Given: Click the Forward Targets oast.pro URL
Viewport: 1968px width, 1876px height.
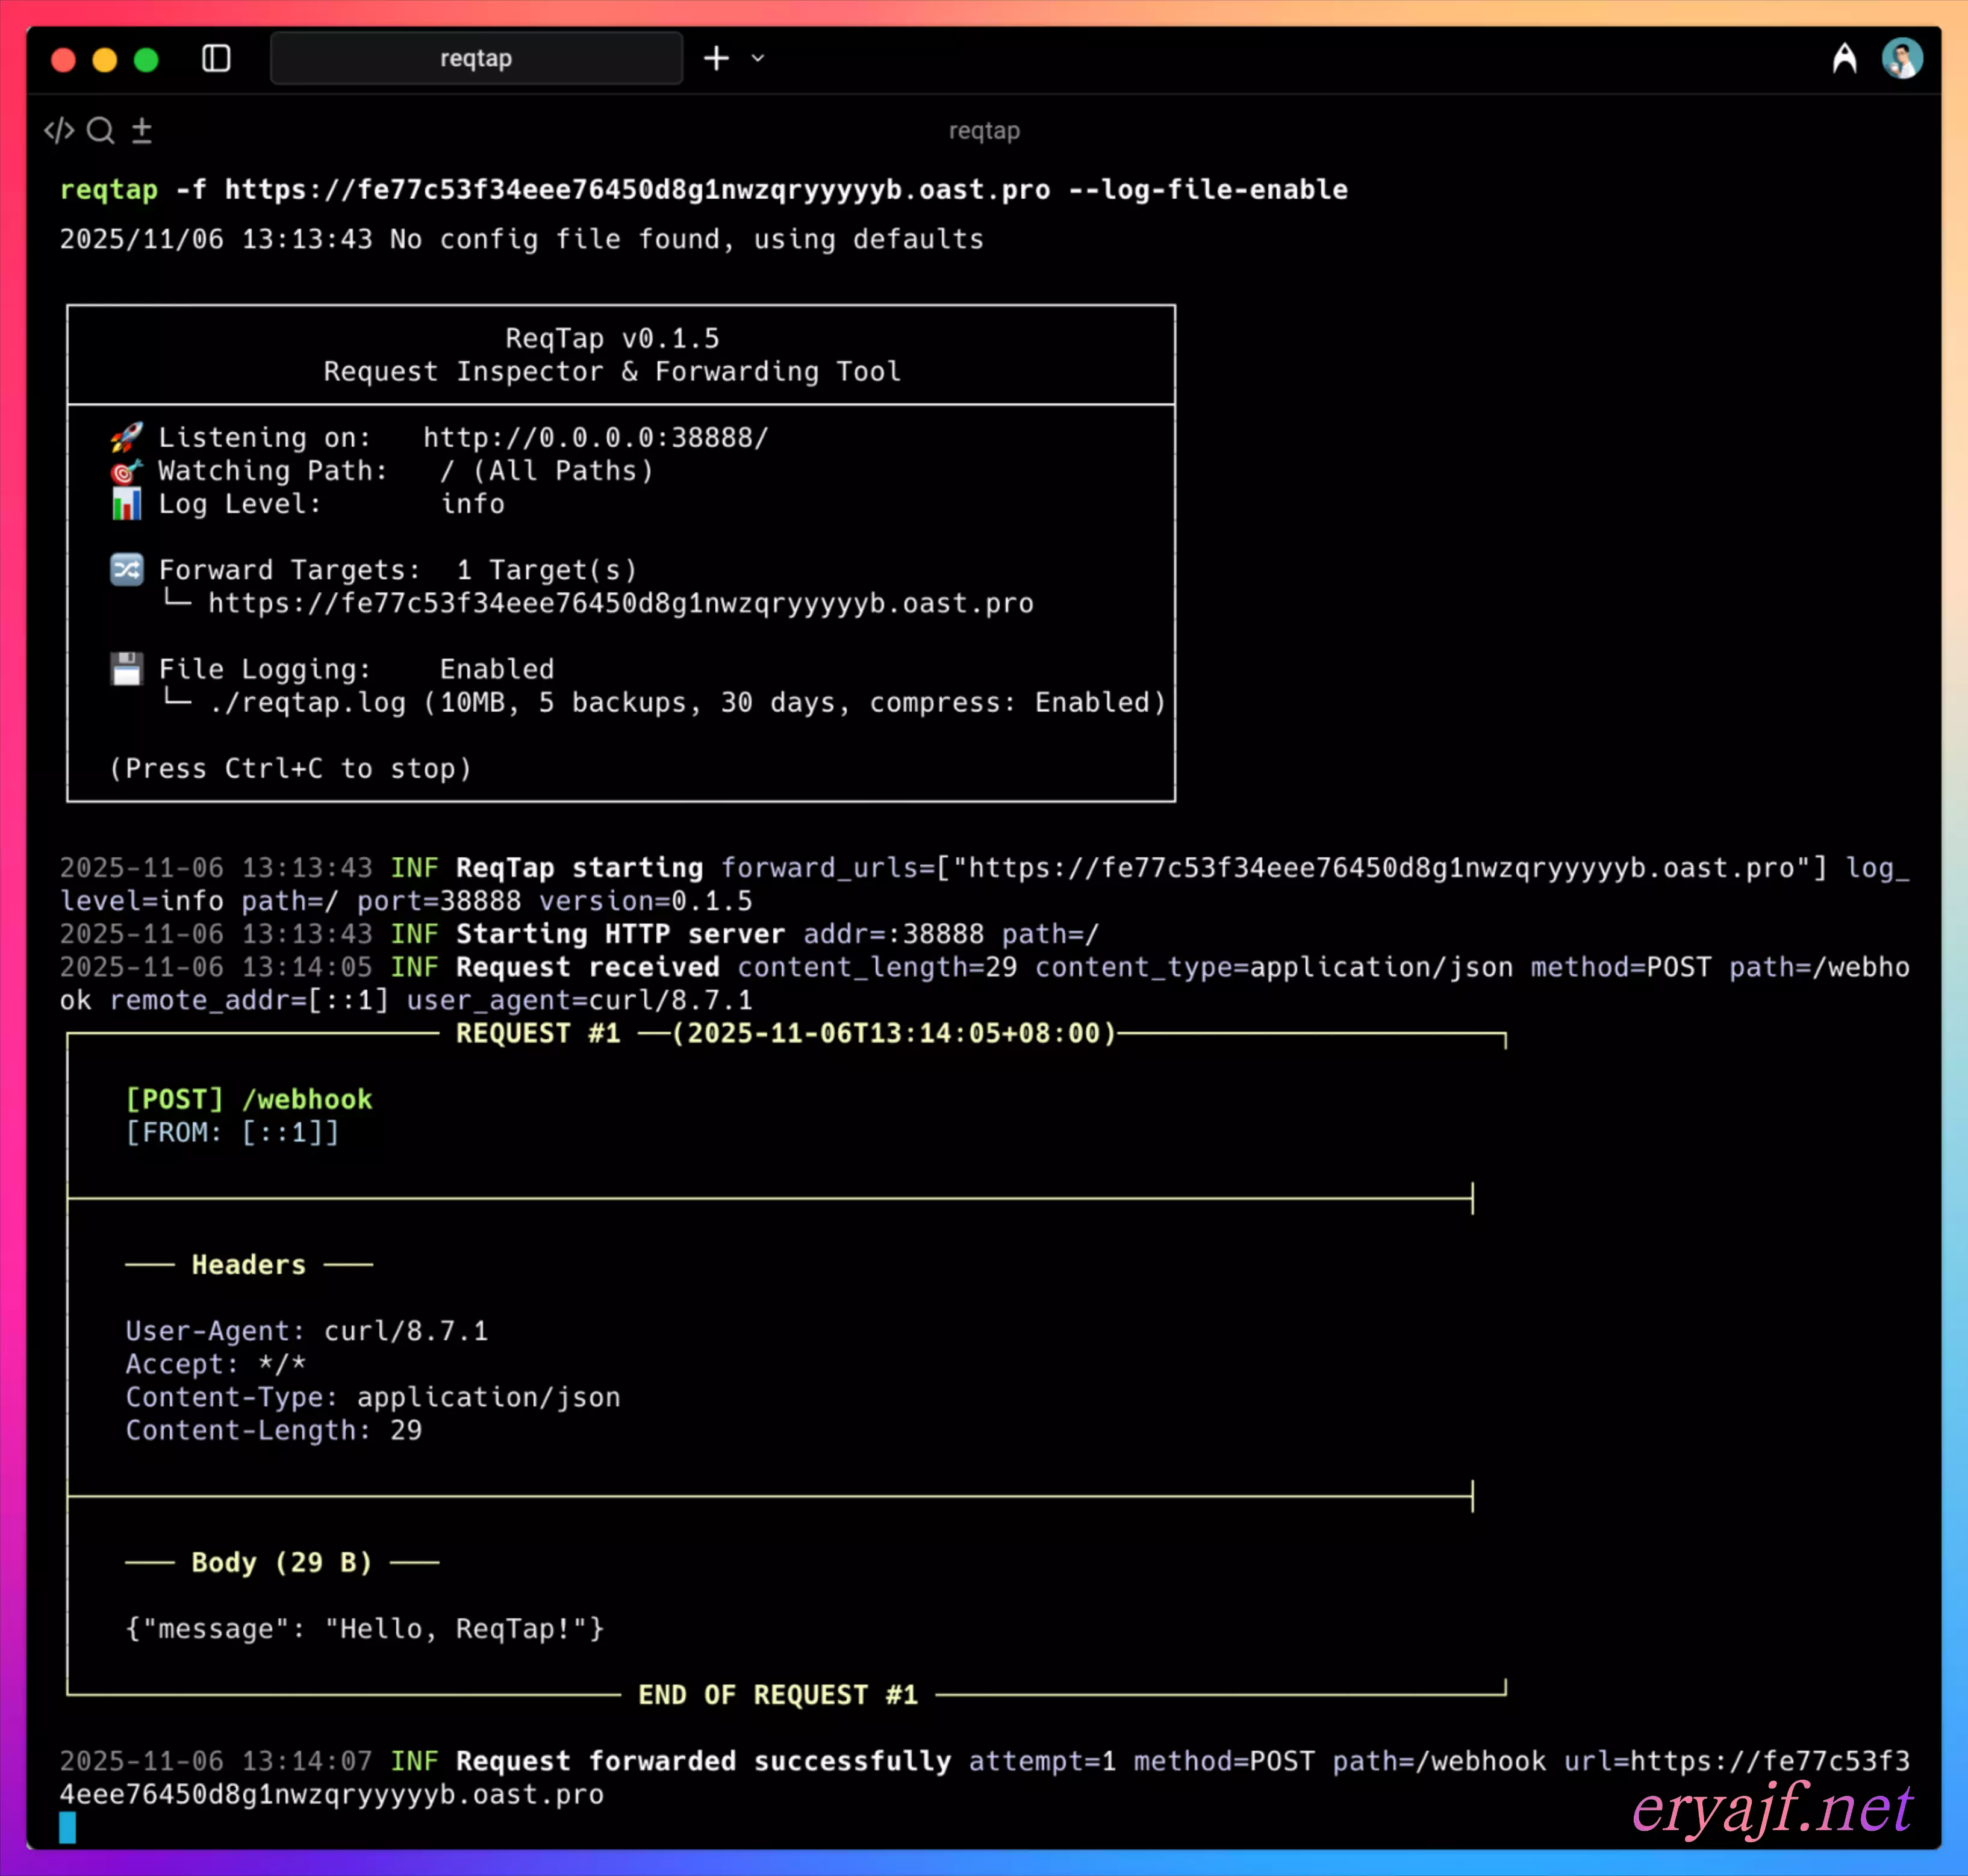Looking at the screenshot, I should (x=620, y=603).
